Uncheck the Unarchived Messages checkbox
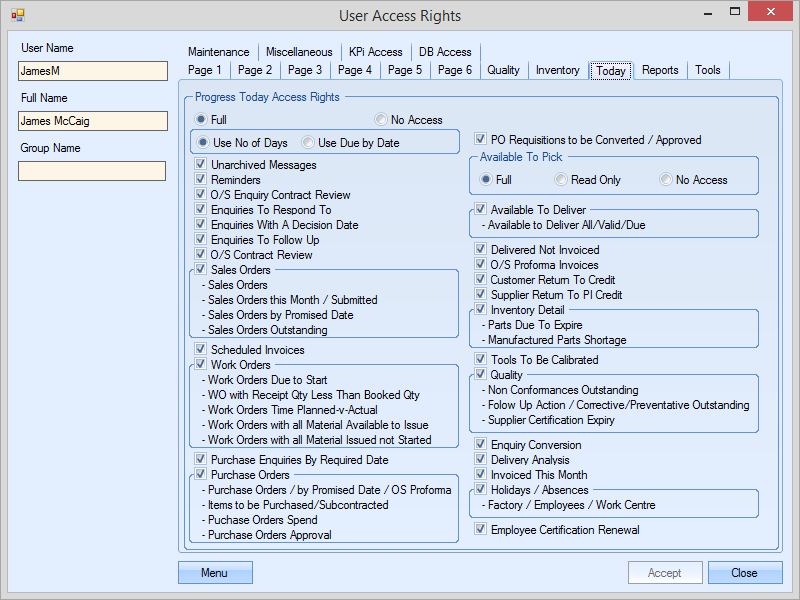The width and height of the screenshot is (800, 600). point(202,165)
